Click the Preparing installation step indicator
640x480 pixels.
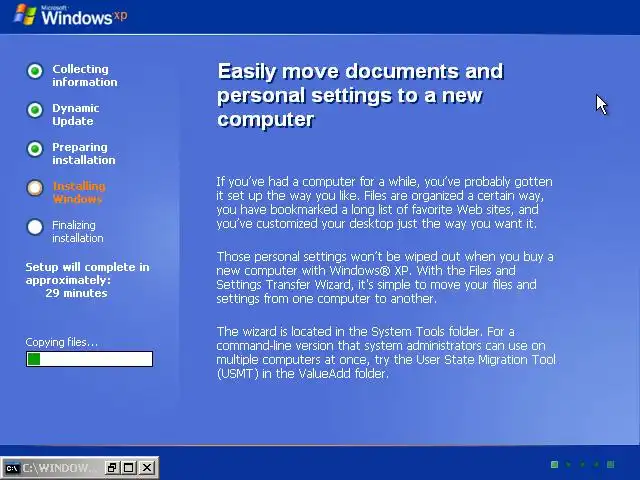point(35,149)
